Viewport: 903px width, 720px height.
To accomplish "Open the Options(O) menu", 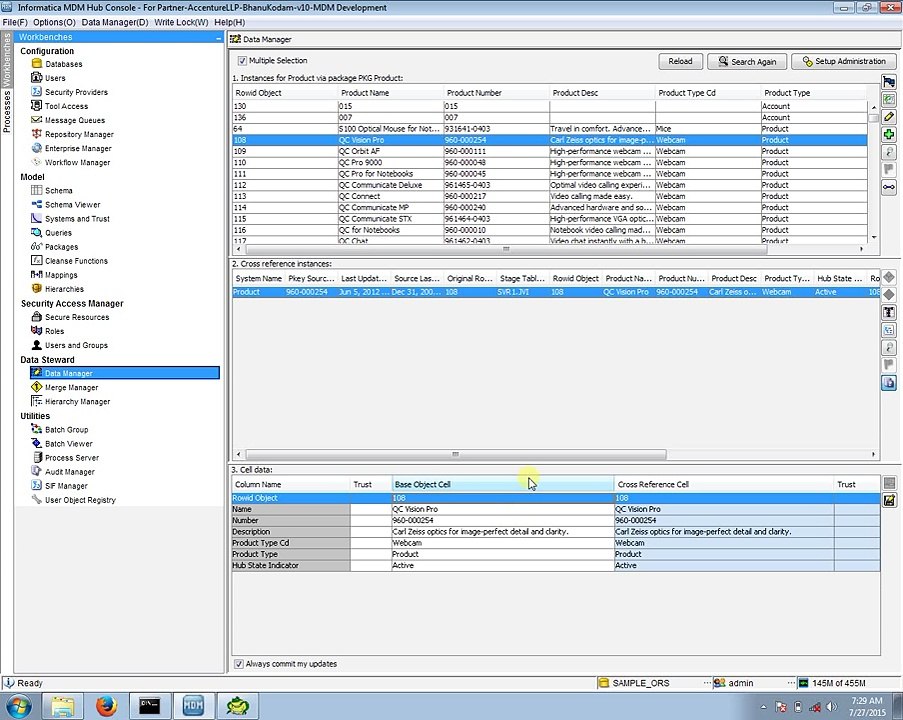I will [54, 22].
